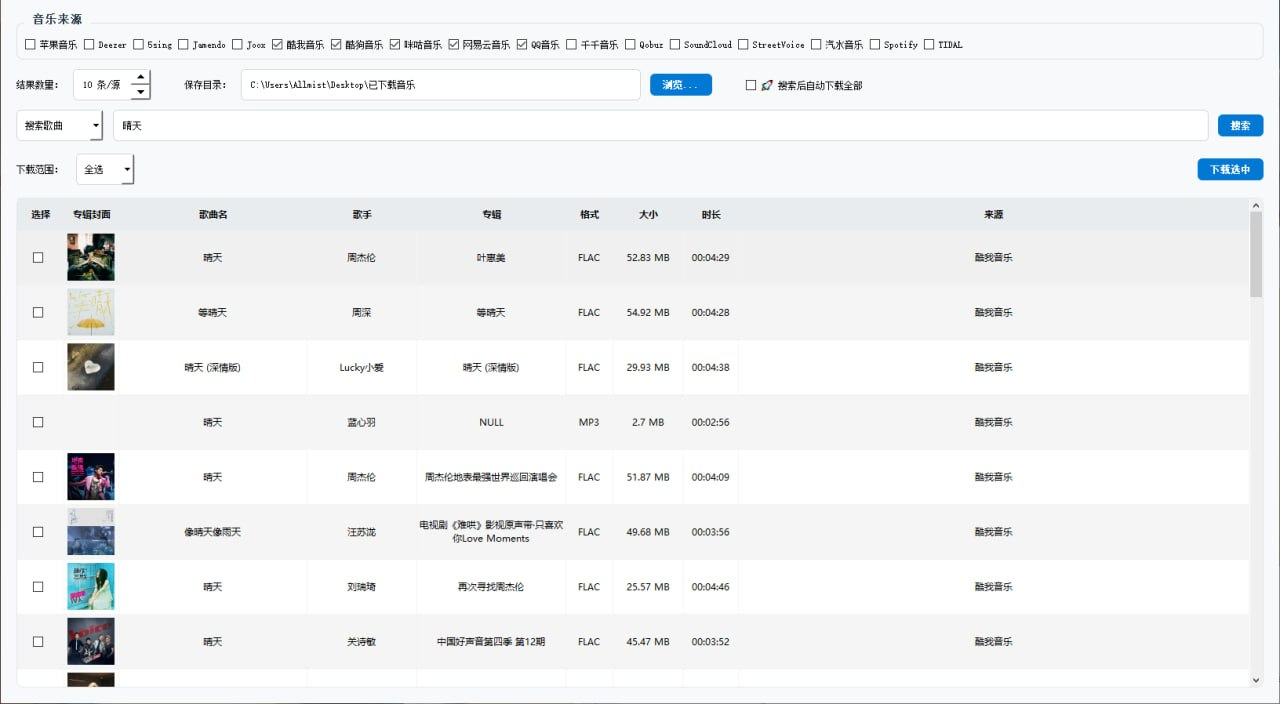Uncheck the 网易云音乐 source

click(x=454, y=44)
